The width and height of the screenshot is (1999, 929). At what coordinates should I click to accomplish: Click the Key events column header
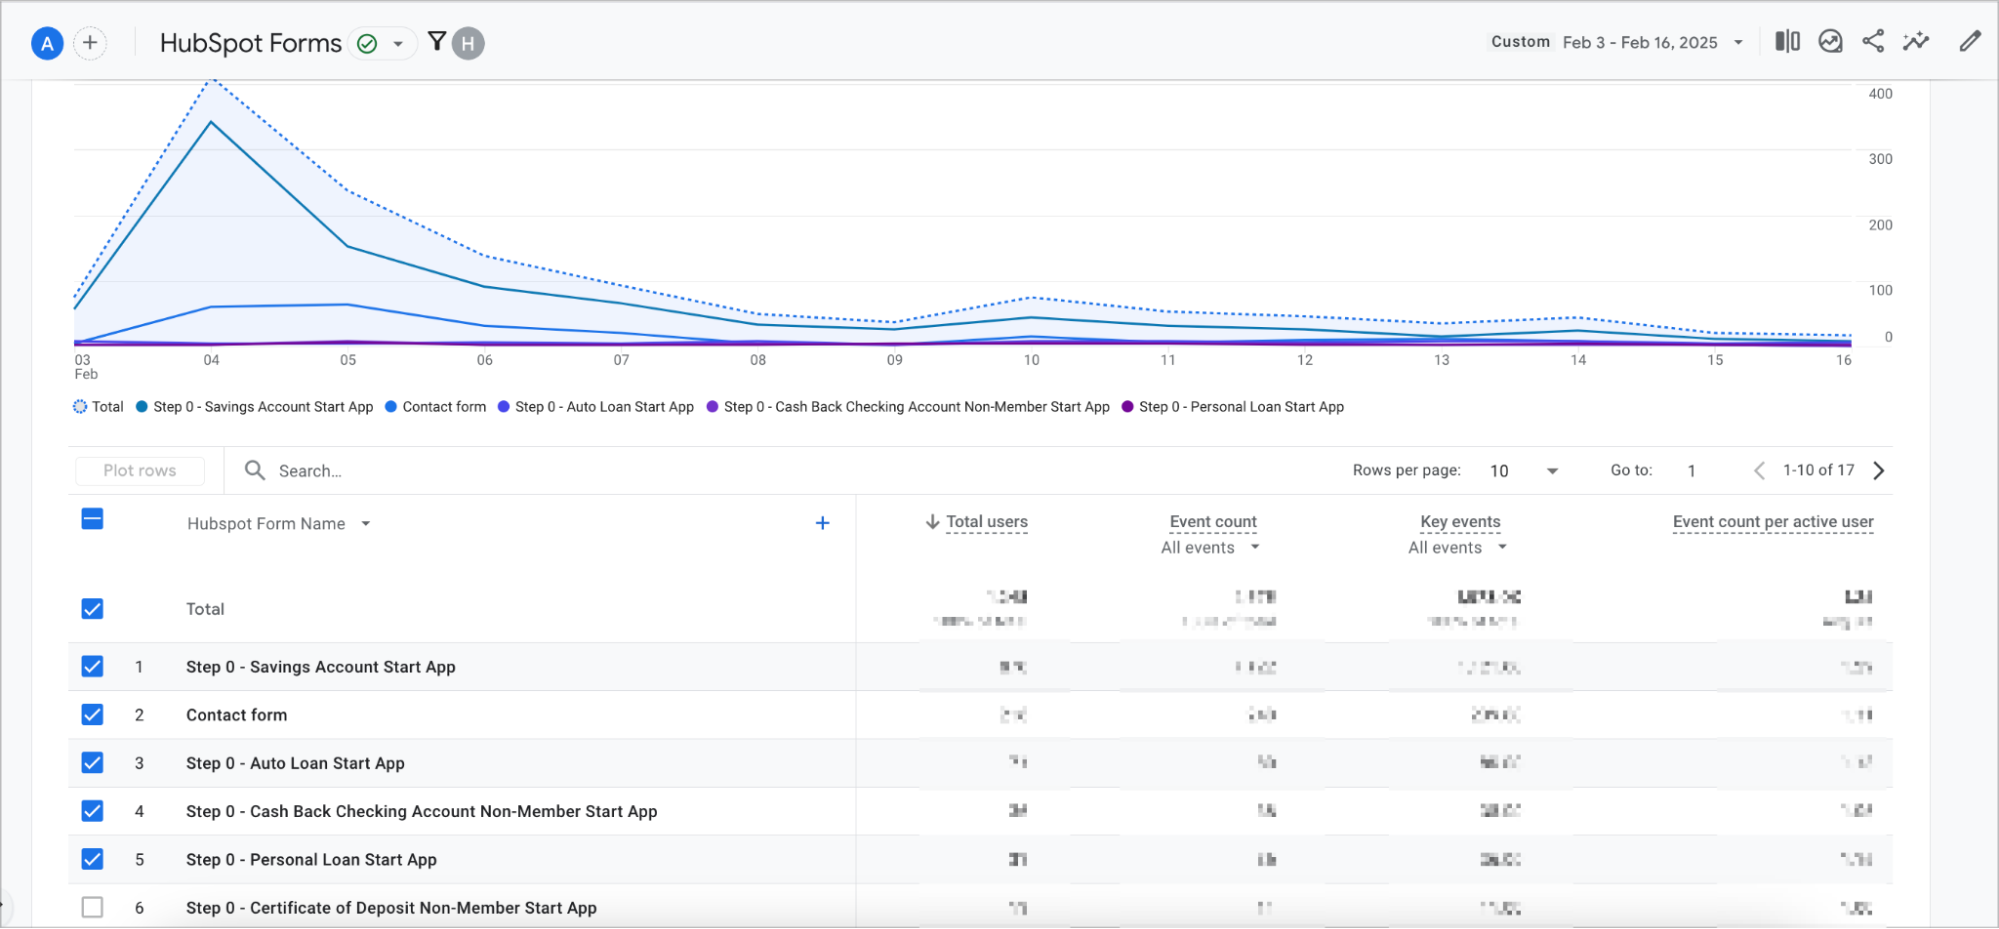1460,522
